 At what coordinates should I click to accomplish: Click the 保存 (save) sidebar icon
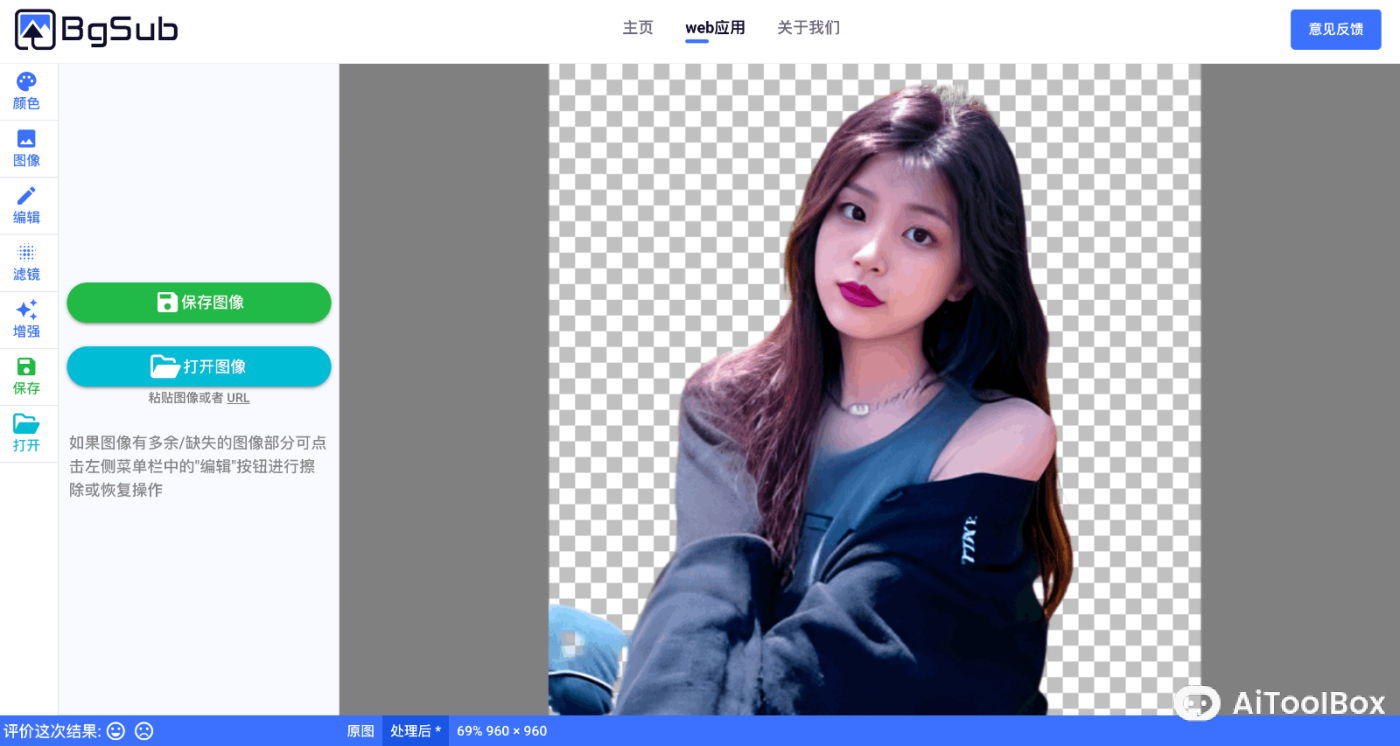click(27, 376)
